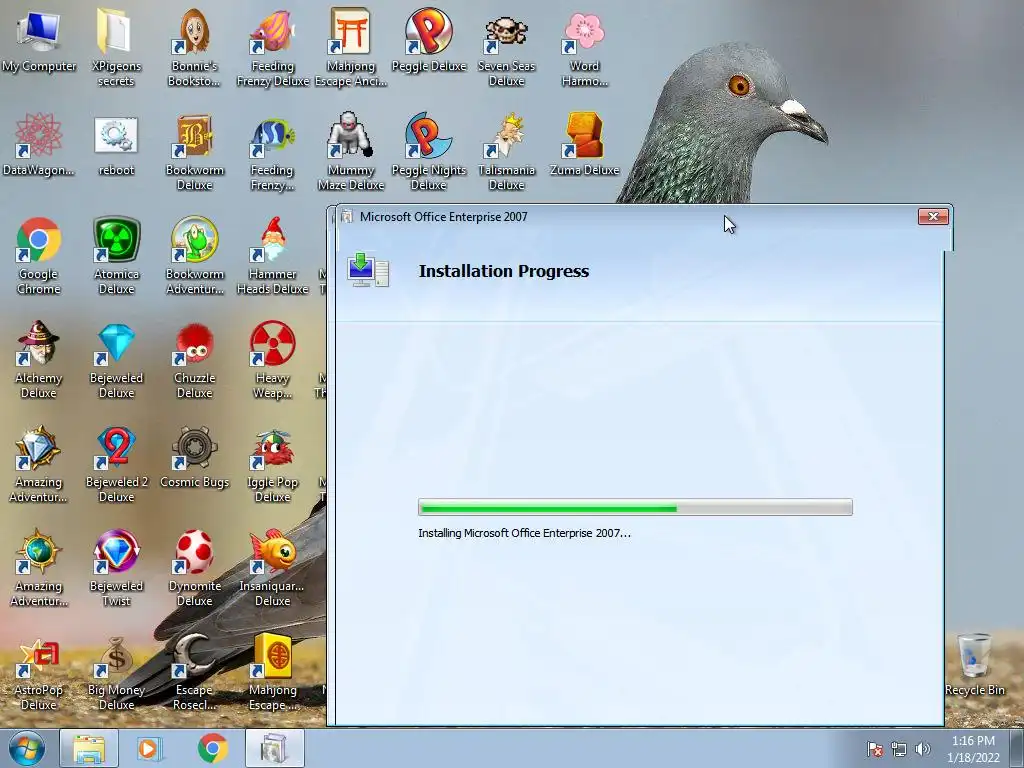
Task: Launch Bejeweled 2 Deluxe shortcut
Action: pos(116,464)
